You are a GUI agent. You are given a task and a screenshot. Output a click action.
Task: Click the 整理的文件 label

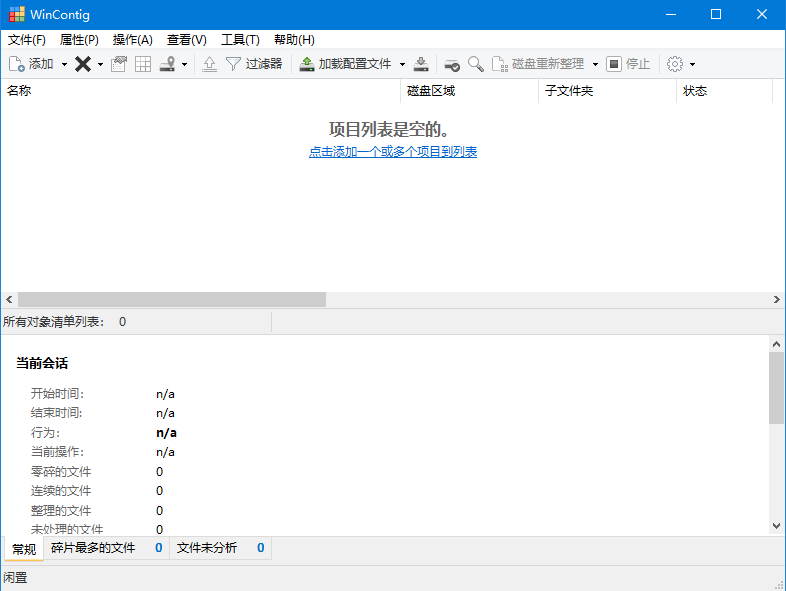tap(61, 511)
